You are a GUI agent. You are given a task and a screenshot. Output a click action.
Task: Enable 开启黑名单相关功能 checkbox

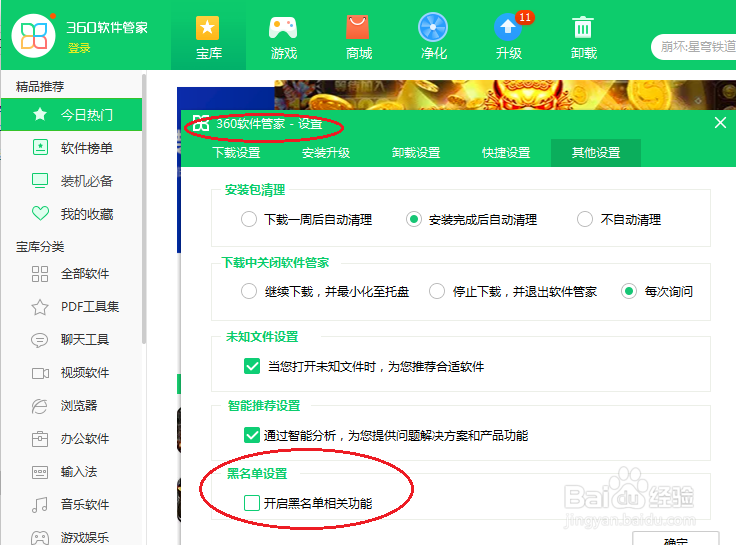click(252, 503)
